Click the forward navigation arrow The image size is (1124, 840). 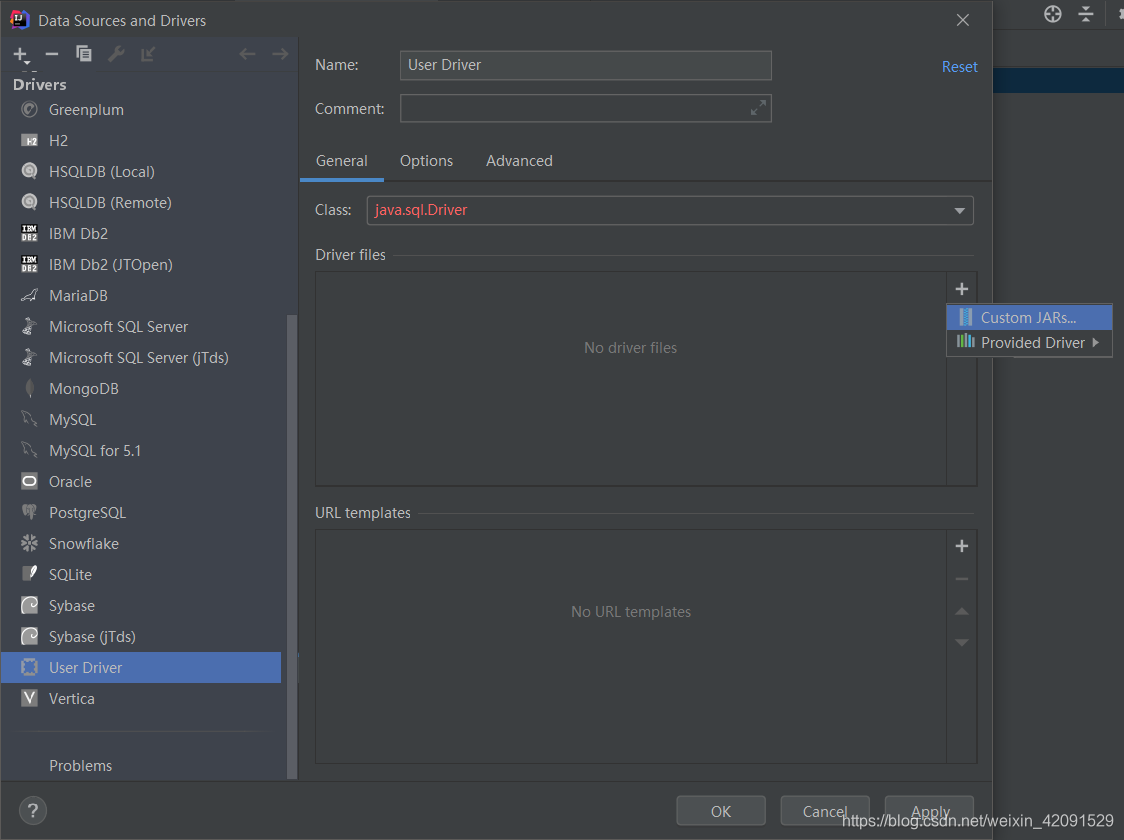[x=280, y=54]
